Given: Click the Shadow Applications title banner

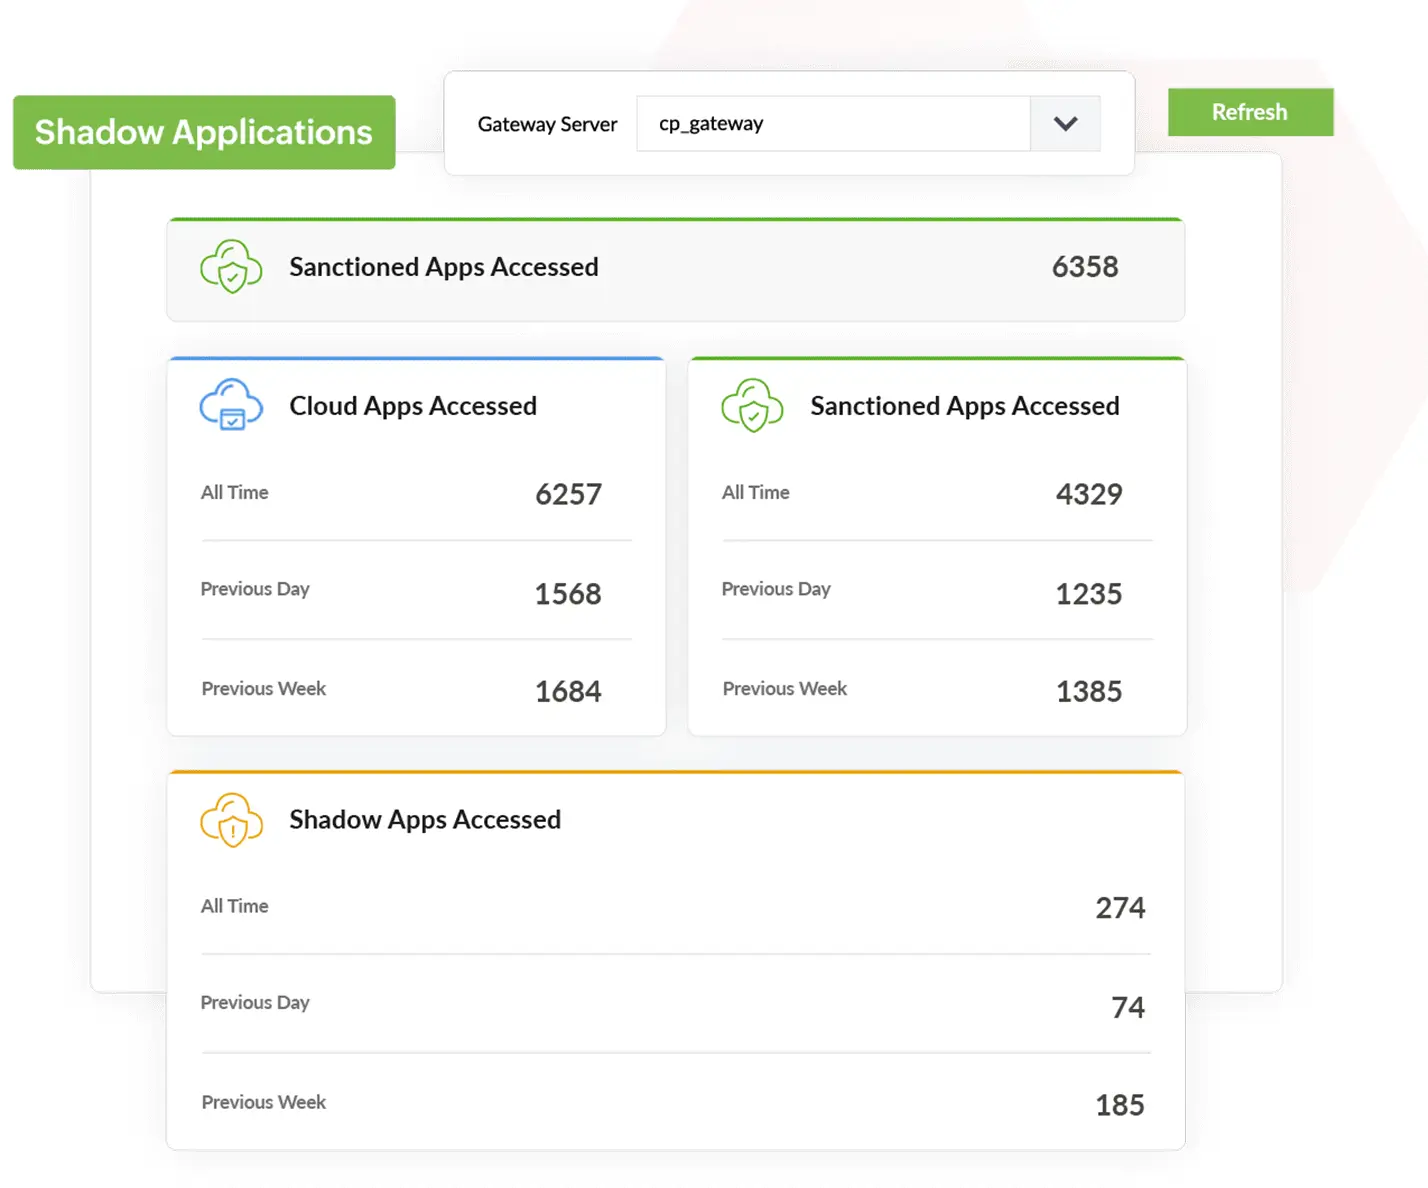Looking at the screenshot, I should pyautogui.click(x=204, y=132).
